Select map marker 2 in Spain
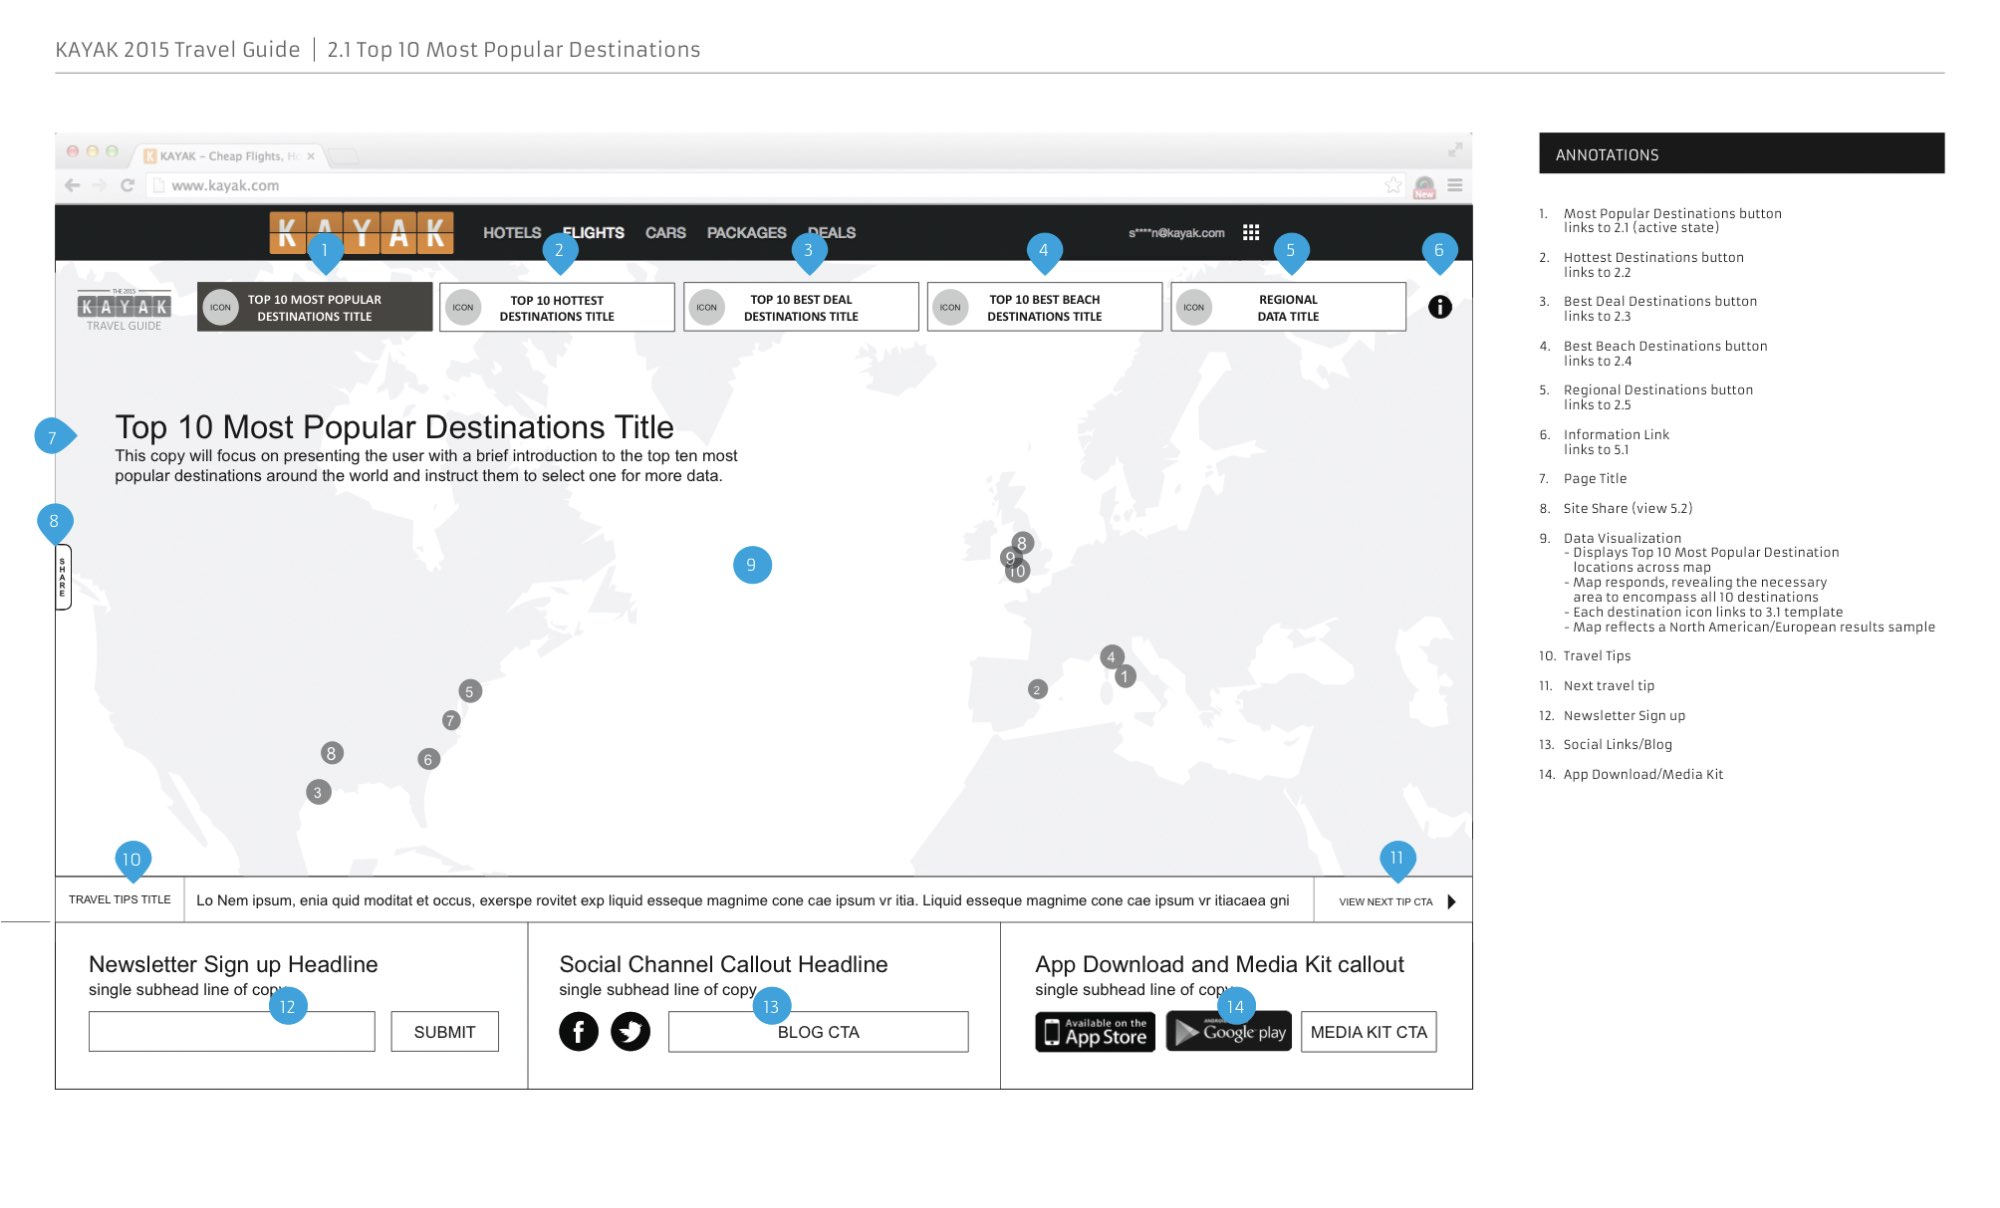 pos(1037,689)
